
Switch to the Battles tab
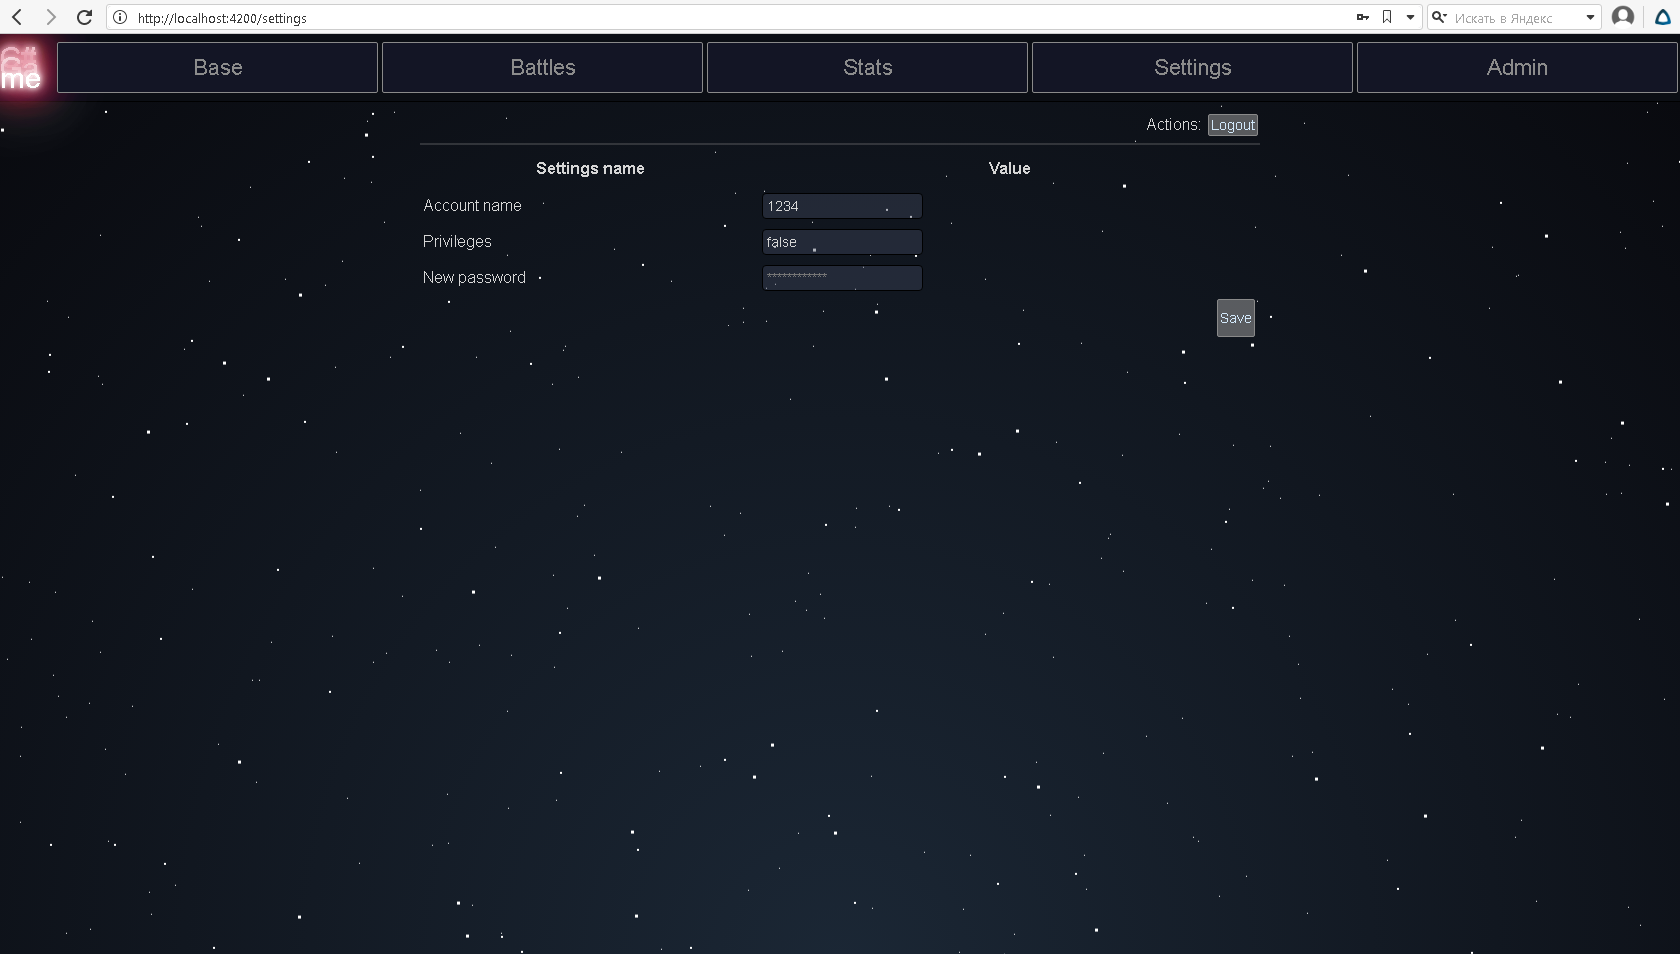click(543, 67)
